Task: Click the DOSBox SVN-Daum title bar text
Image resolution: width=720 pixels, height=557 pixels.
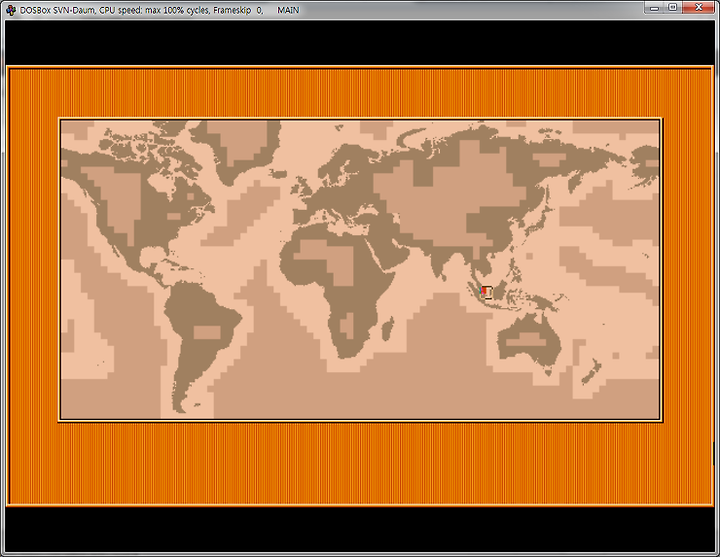Action: (x=159, y=10)
